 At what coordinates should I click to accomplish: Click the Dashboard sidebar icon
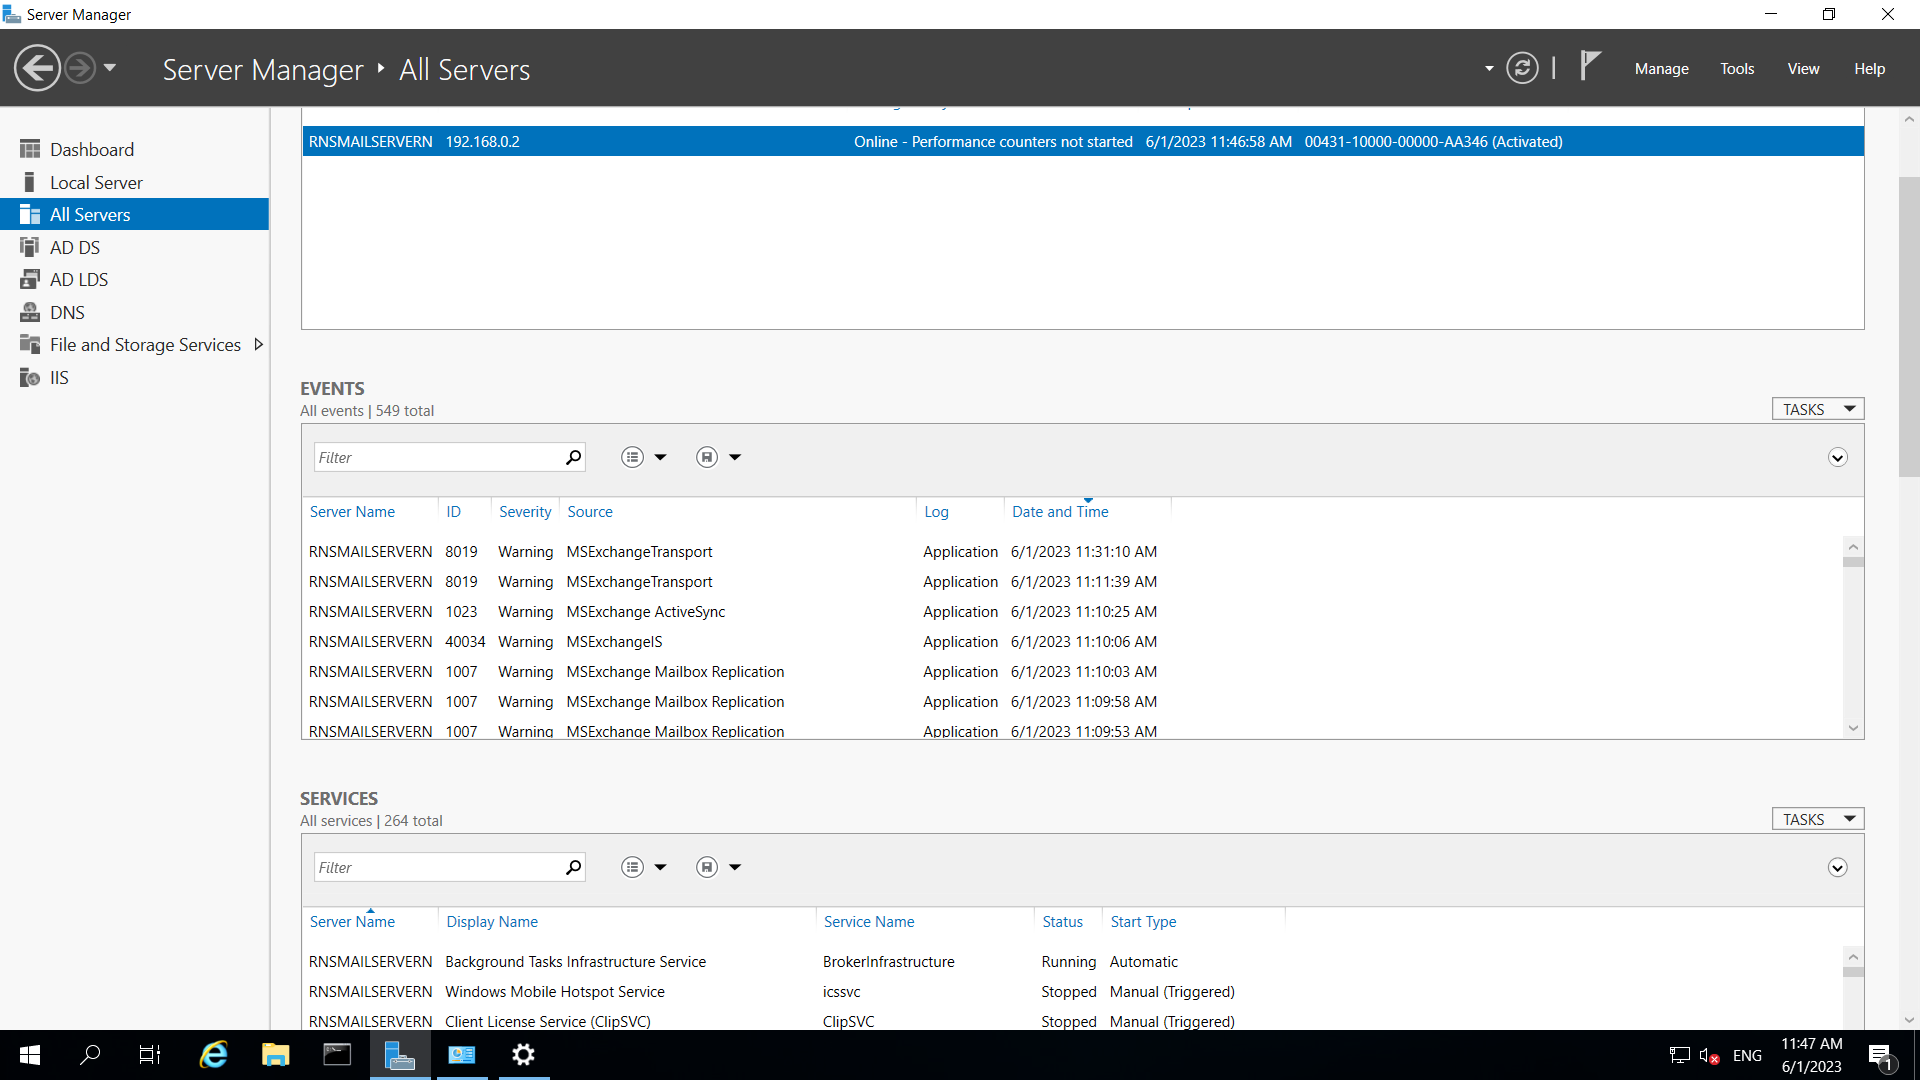point(30,149)
